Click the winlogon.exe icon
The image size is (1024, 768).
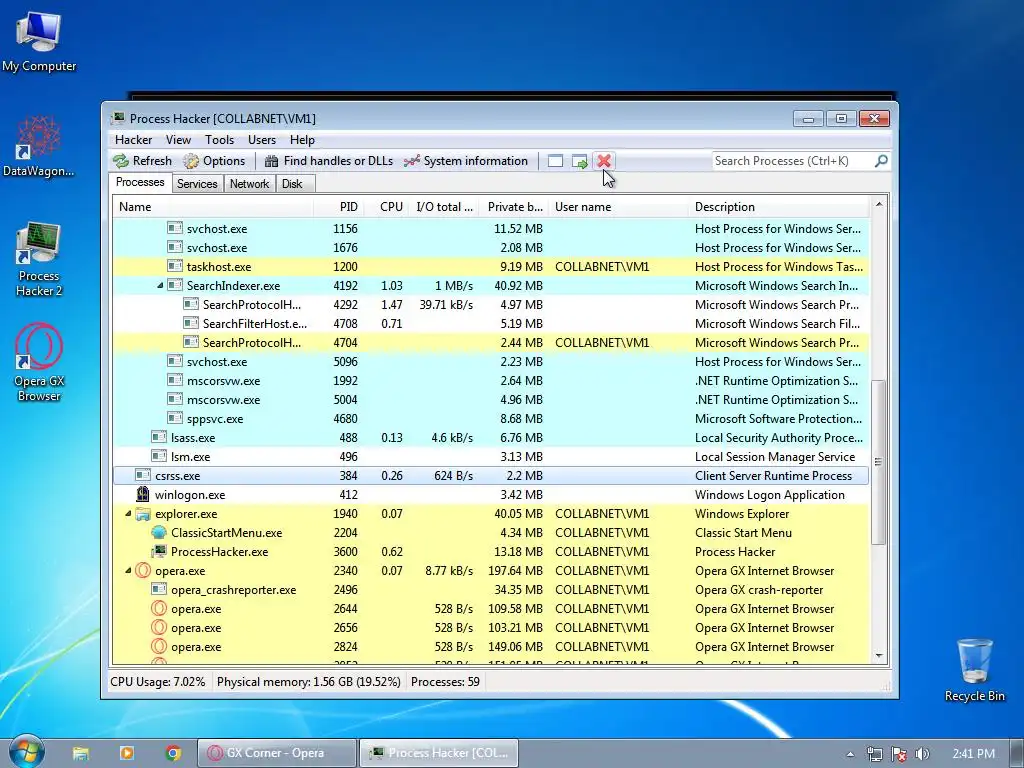tap(142, 494)
